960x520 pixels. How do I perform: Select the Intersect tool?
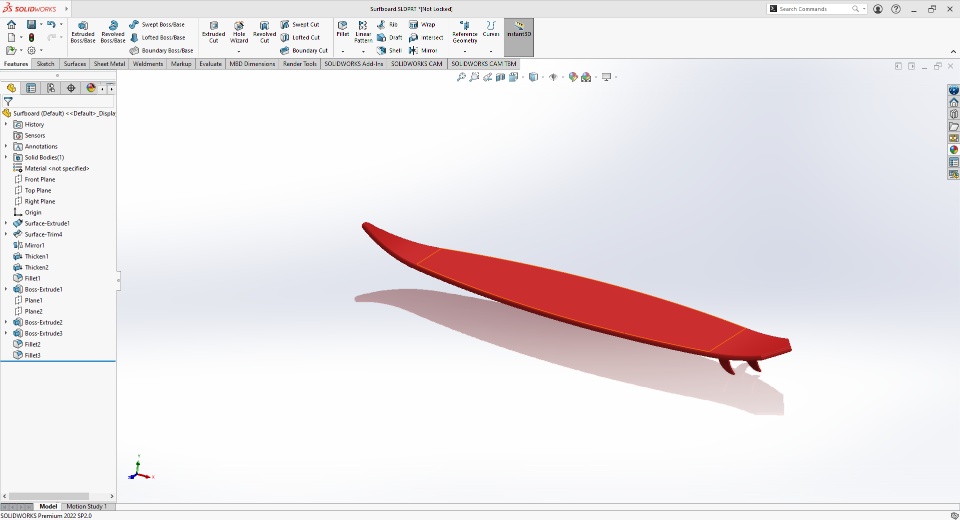(426, 37)
